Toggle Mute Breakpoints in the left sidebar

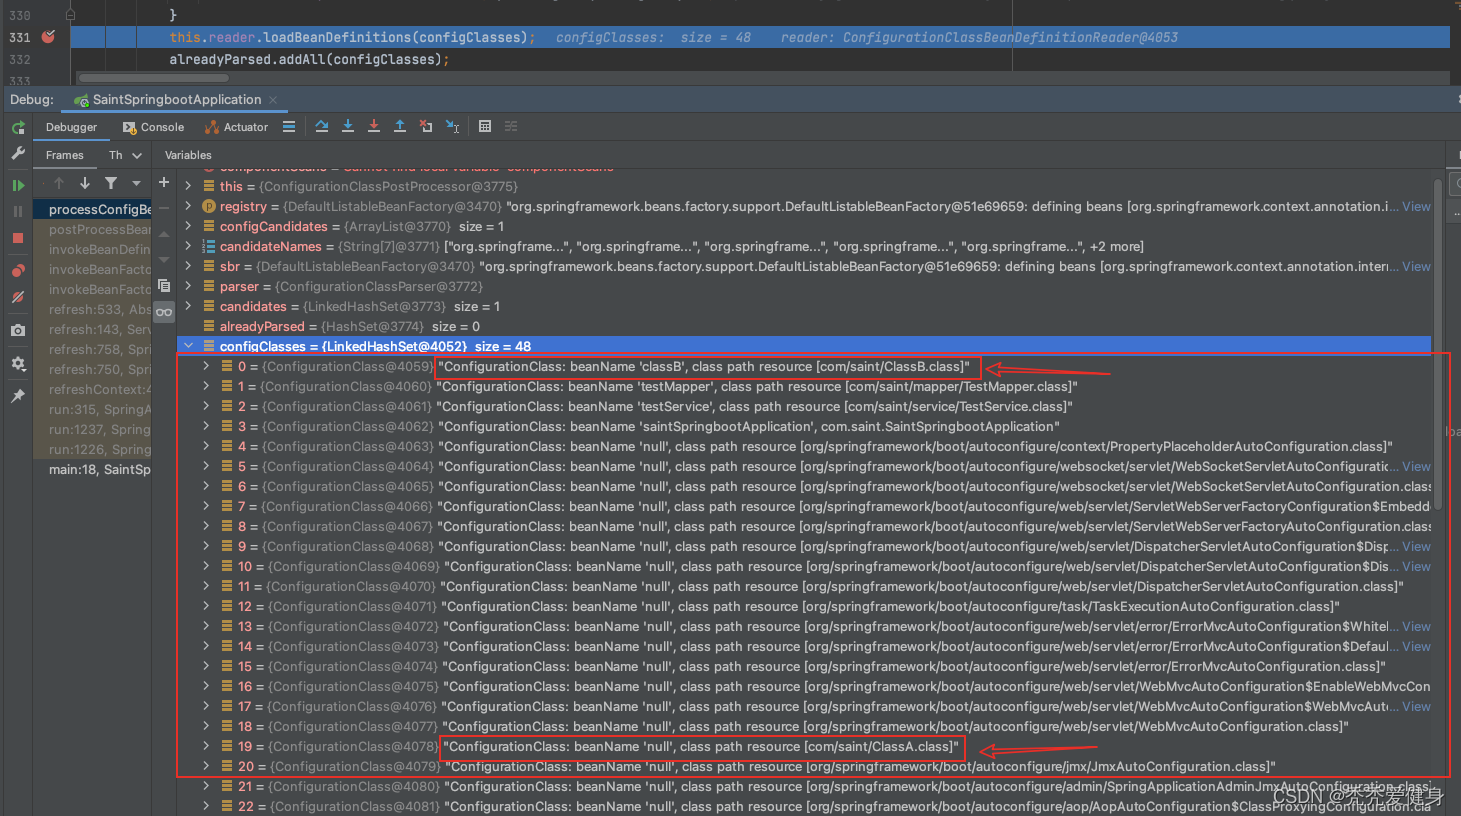click(18, 298)
